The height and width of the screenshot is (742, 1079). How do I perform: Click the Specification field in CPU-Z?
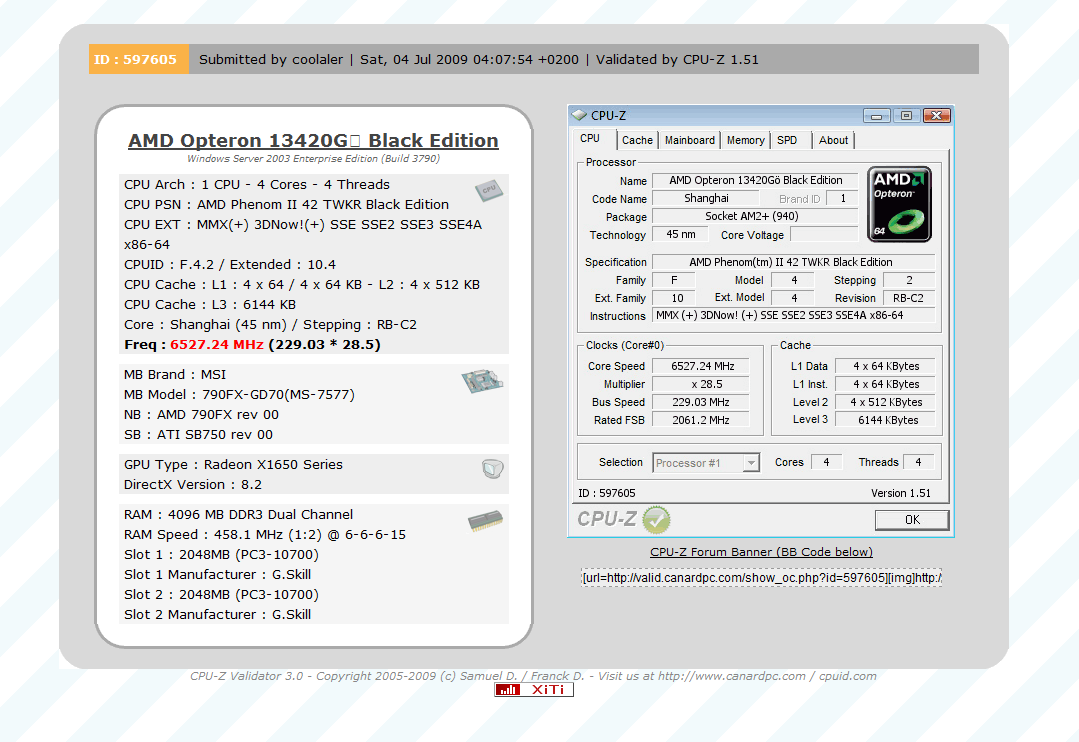tap(793, 262)
